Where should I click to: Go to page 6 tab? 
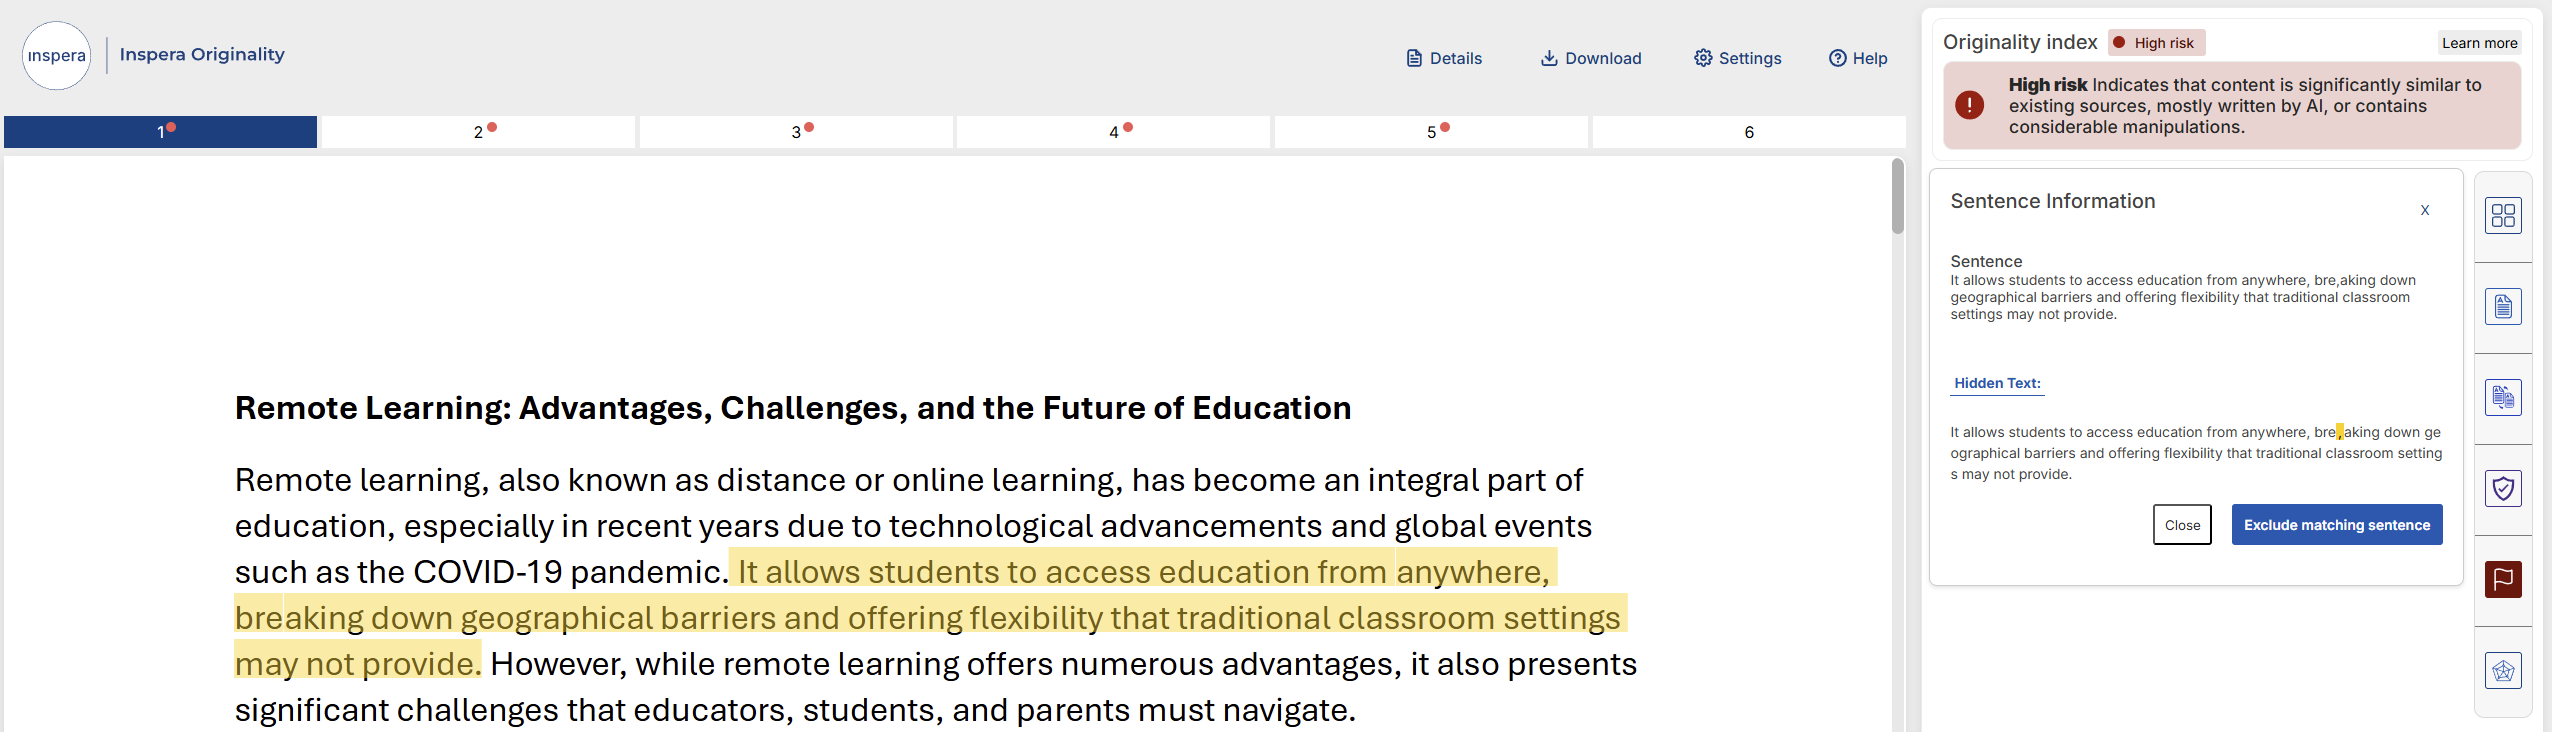pos(1749,132)
